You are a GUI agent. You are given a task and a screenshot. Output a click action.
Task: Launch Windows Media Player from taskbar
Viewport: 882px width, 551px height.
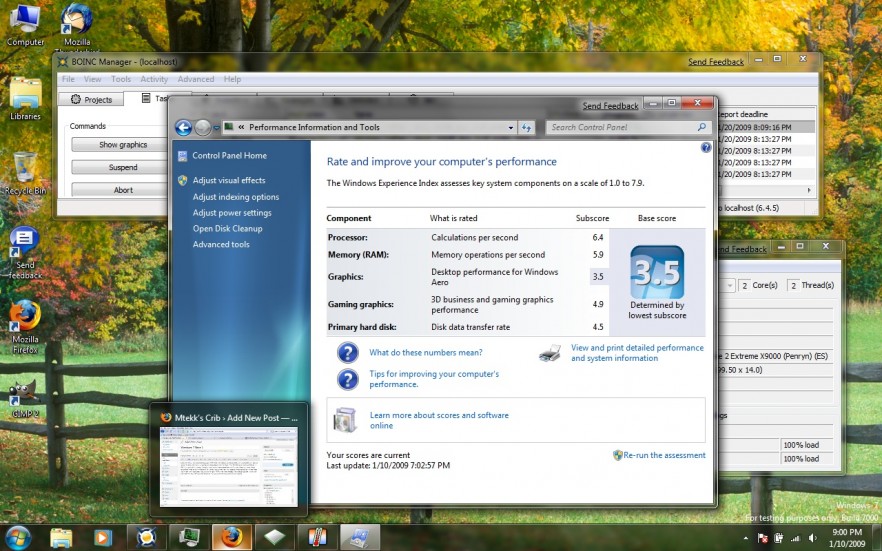point(102,538)
